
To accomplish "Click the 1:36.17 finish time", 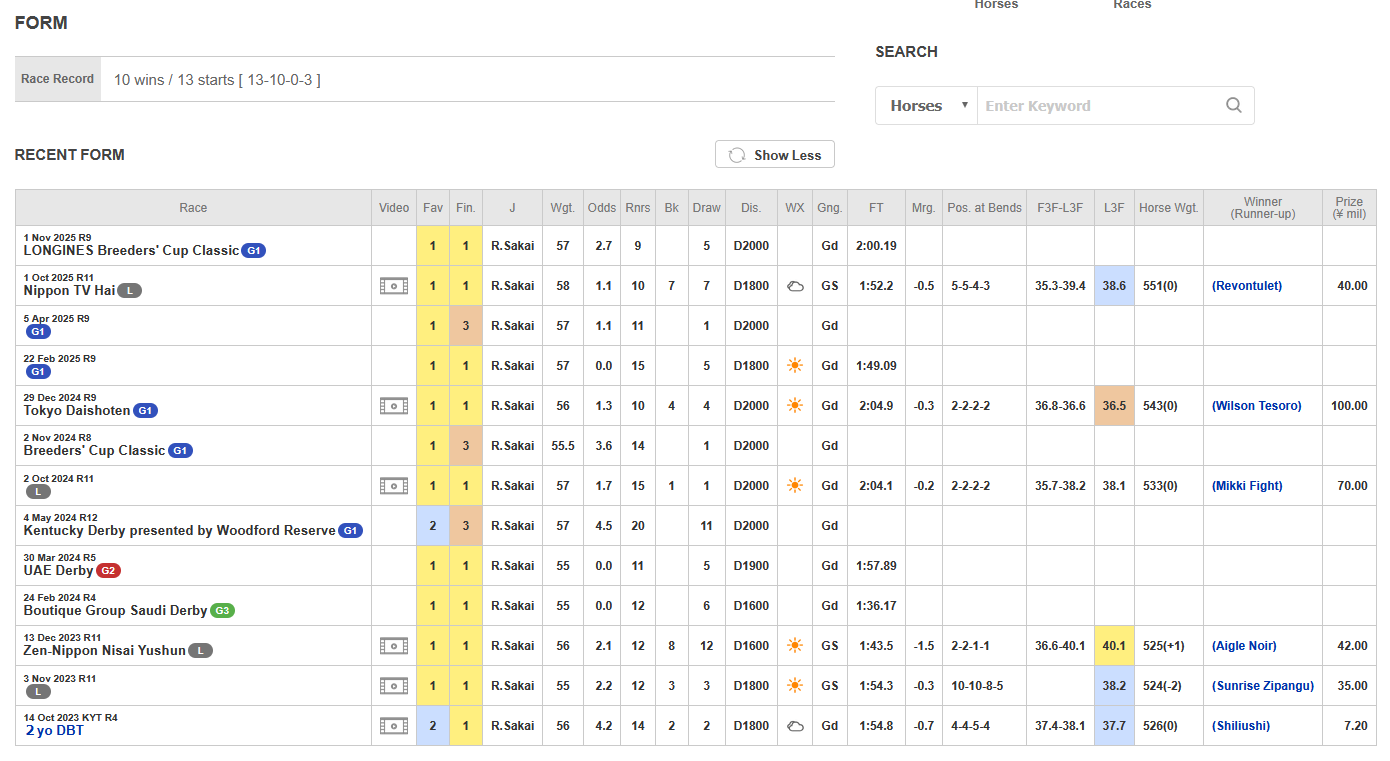I will [x=876, y=606].
